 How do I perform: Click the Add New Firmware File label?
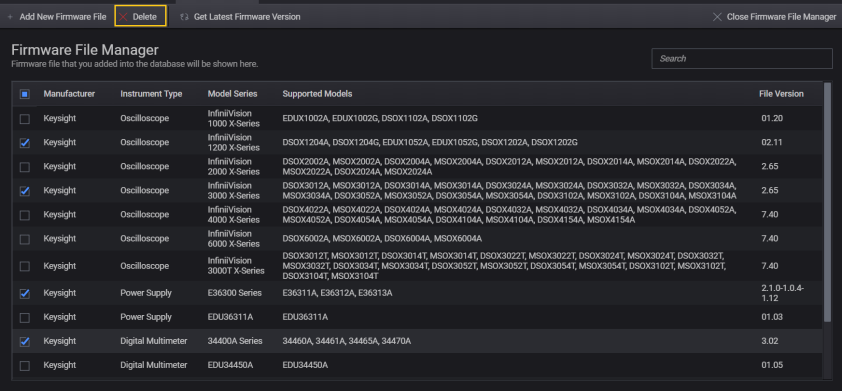(x=63, y=17)
